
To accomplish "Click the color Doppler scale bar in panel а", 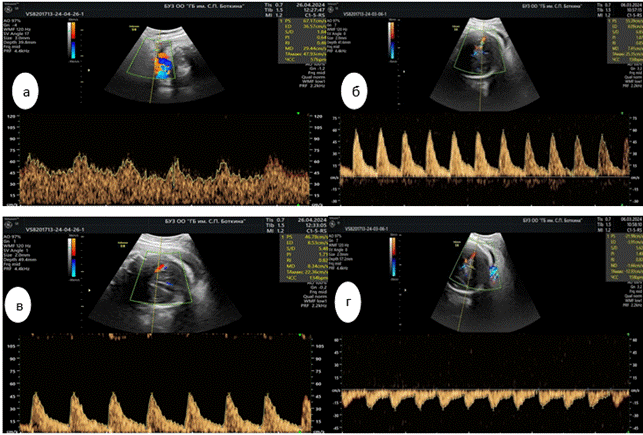I will tap(71, 37).
